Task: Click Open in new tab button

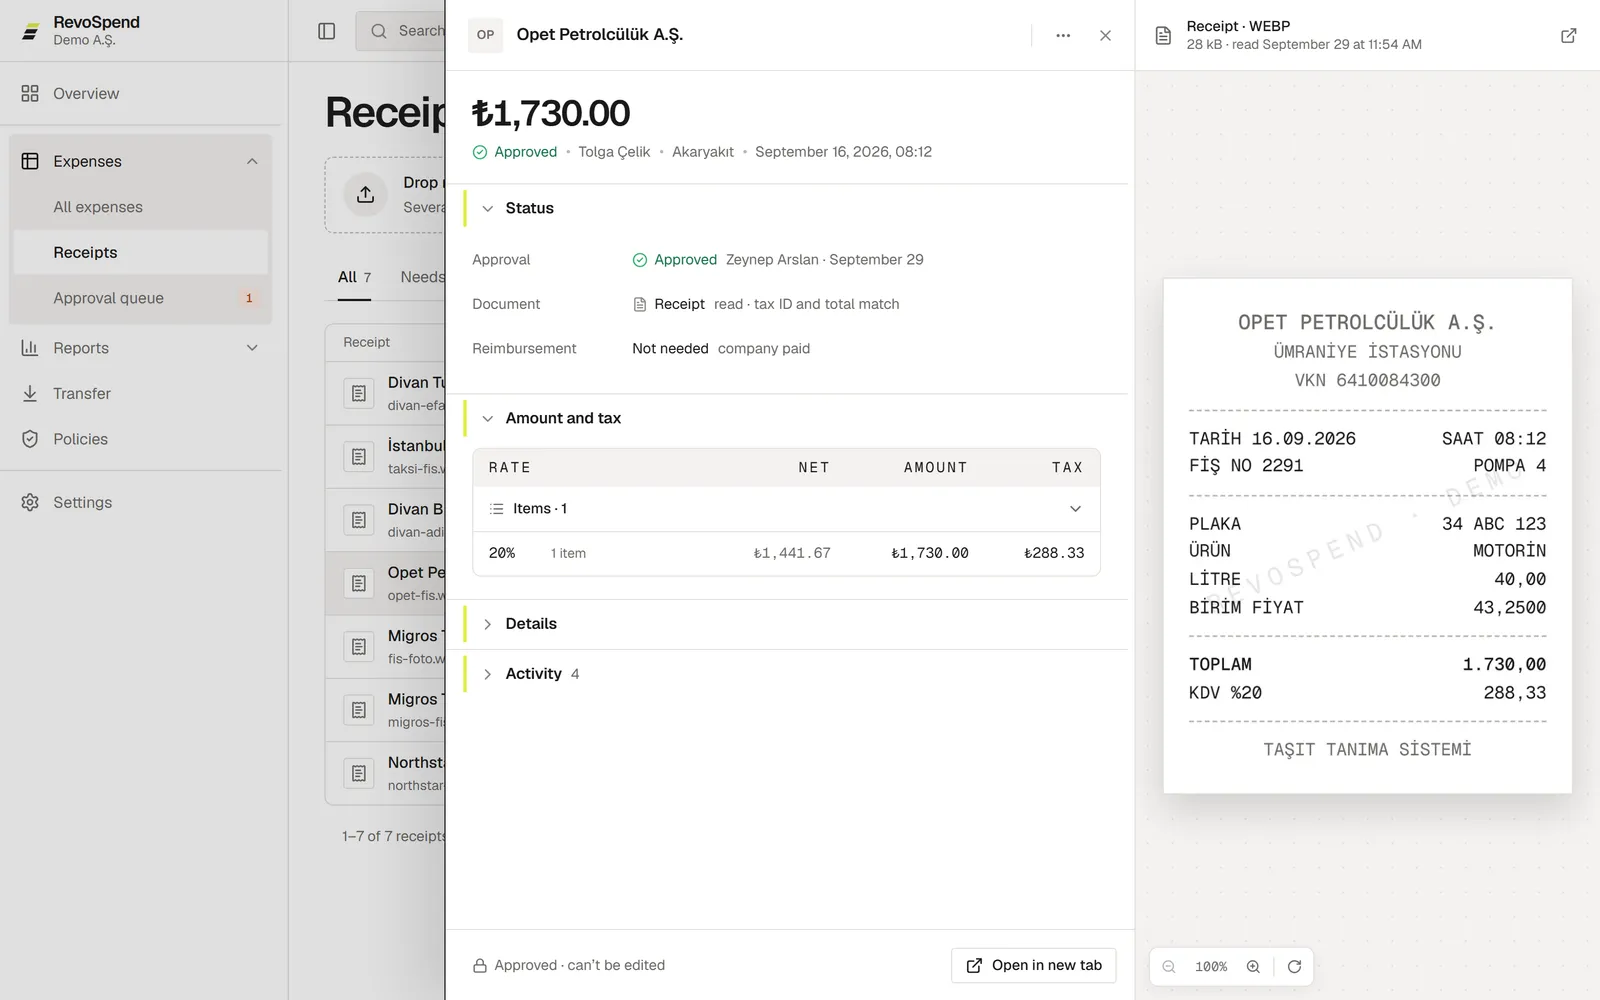Action: click(x=1033, y=965)
